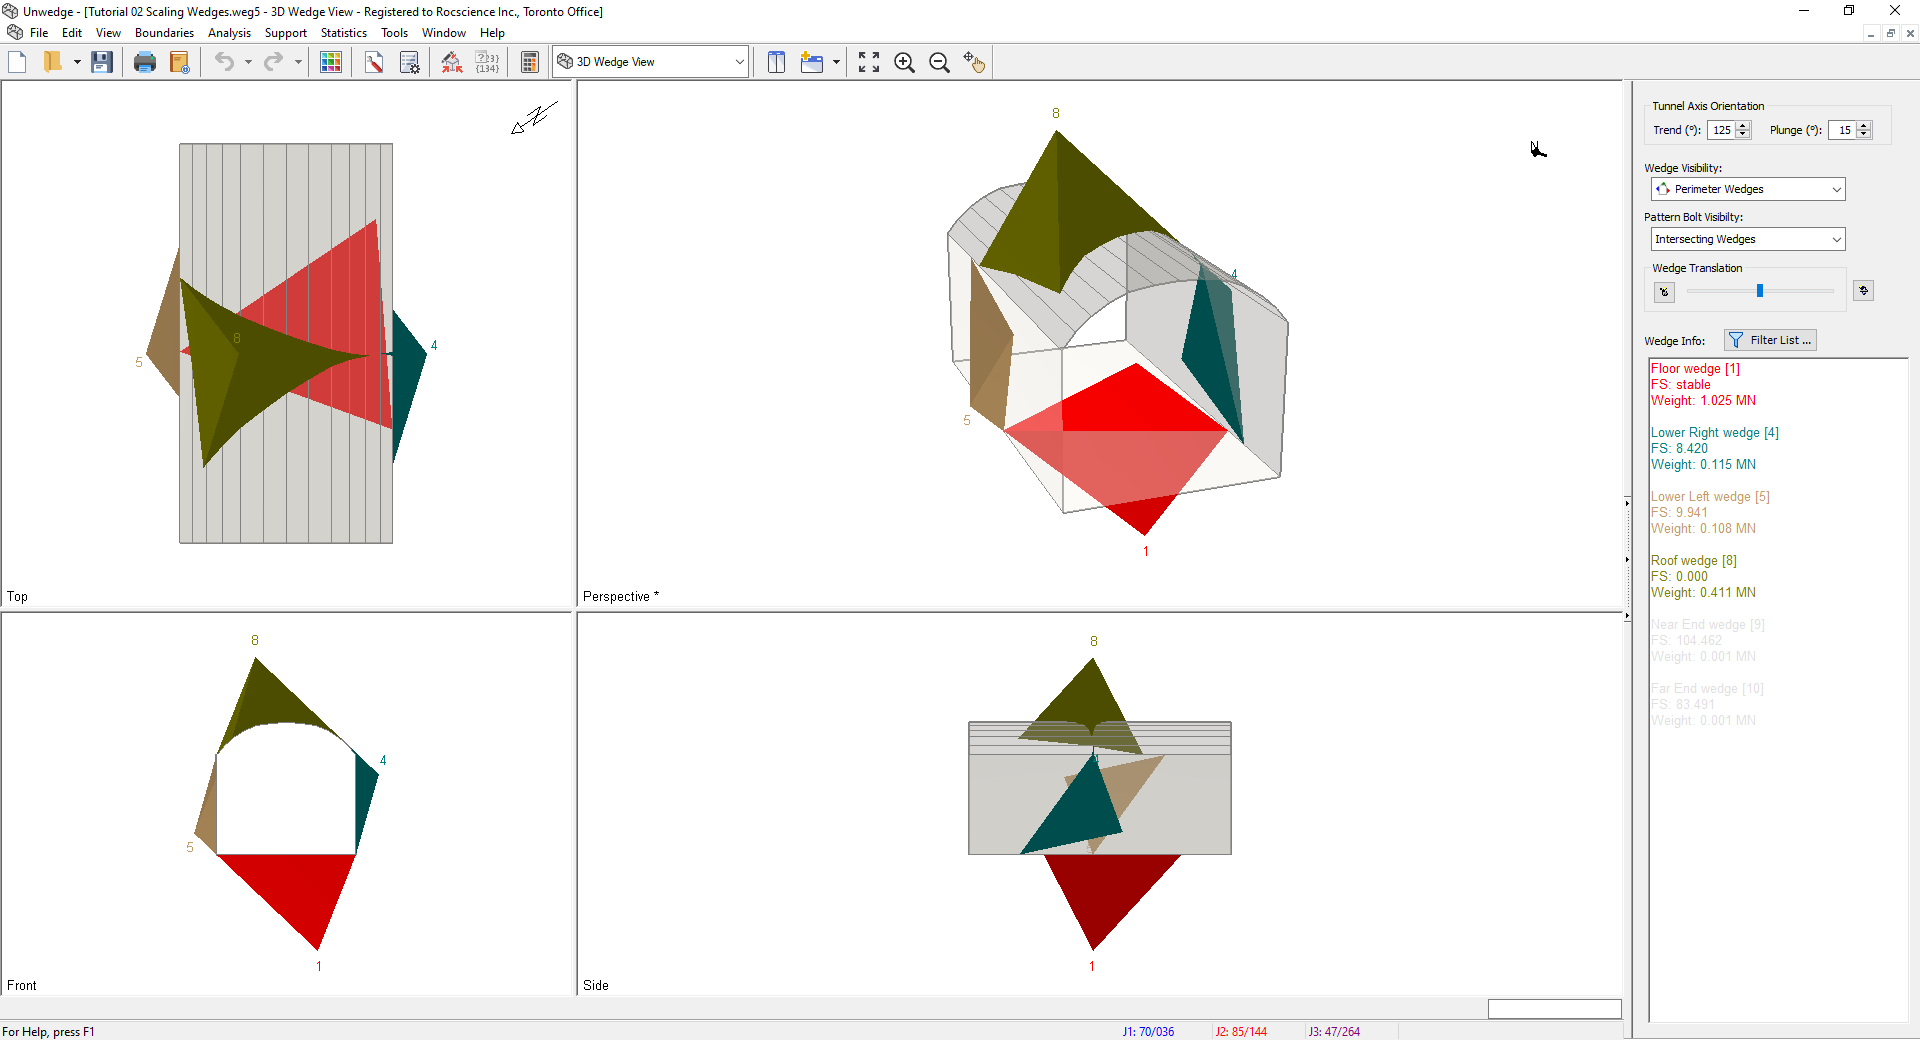Click the Compute wedges toolbar icon
Image resolution: width=1920 pixels, height=1040 pixels.
[x=452, y=62]
